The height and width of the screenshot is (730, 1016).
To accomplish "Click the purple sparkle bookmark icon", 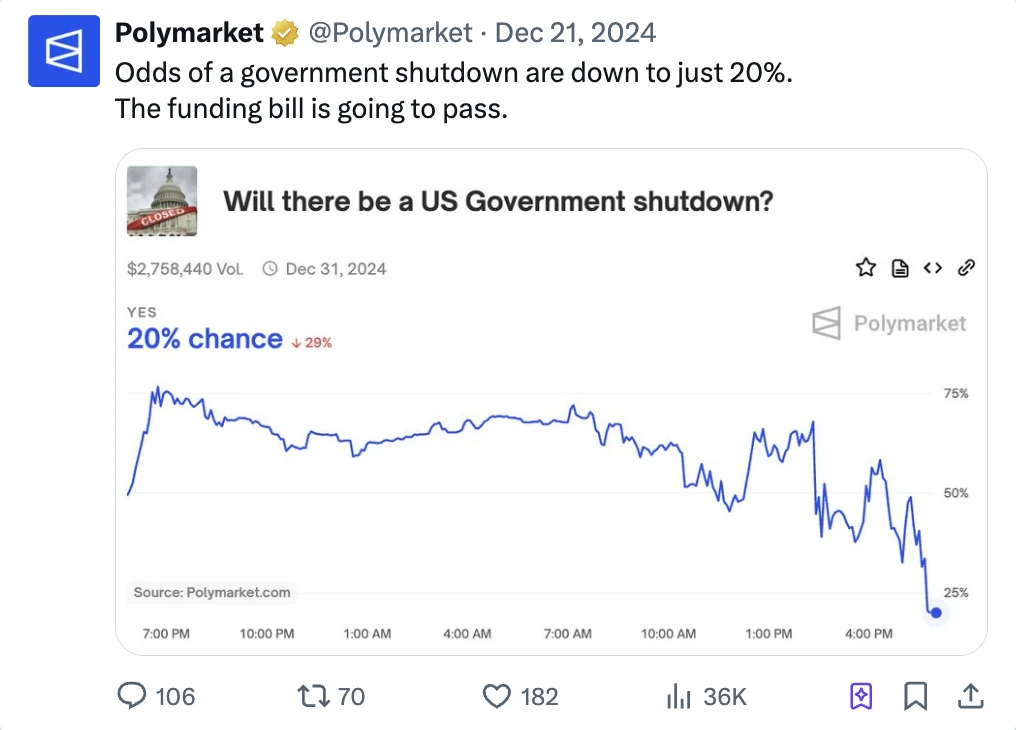I will [x=861, y=696].
